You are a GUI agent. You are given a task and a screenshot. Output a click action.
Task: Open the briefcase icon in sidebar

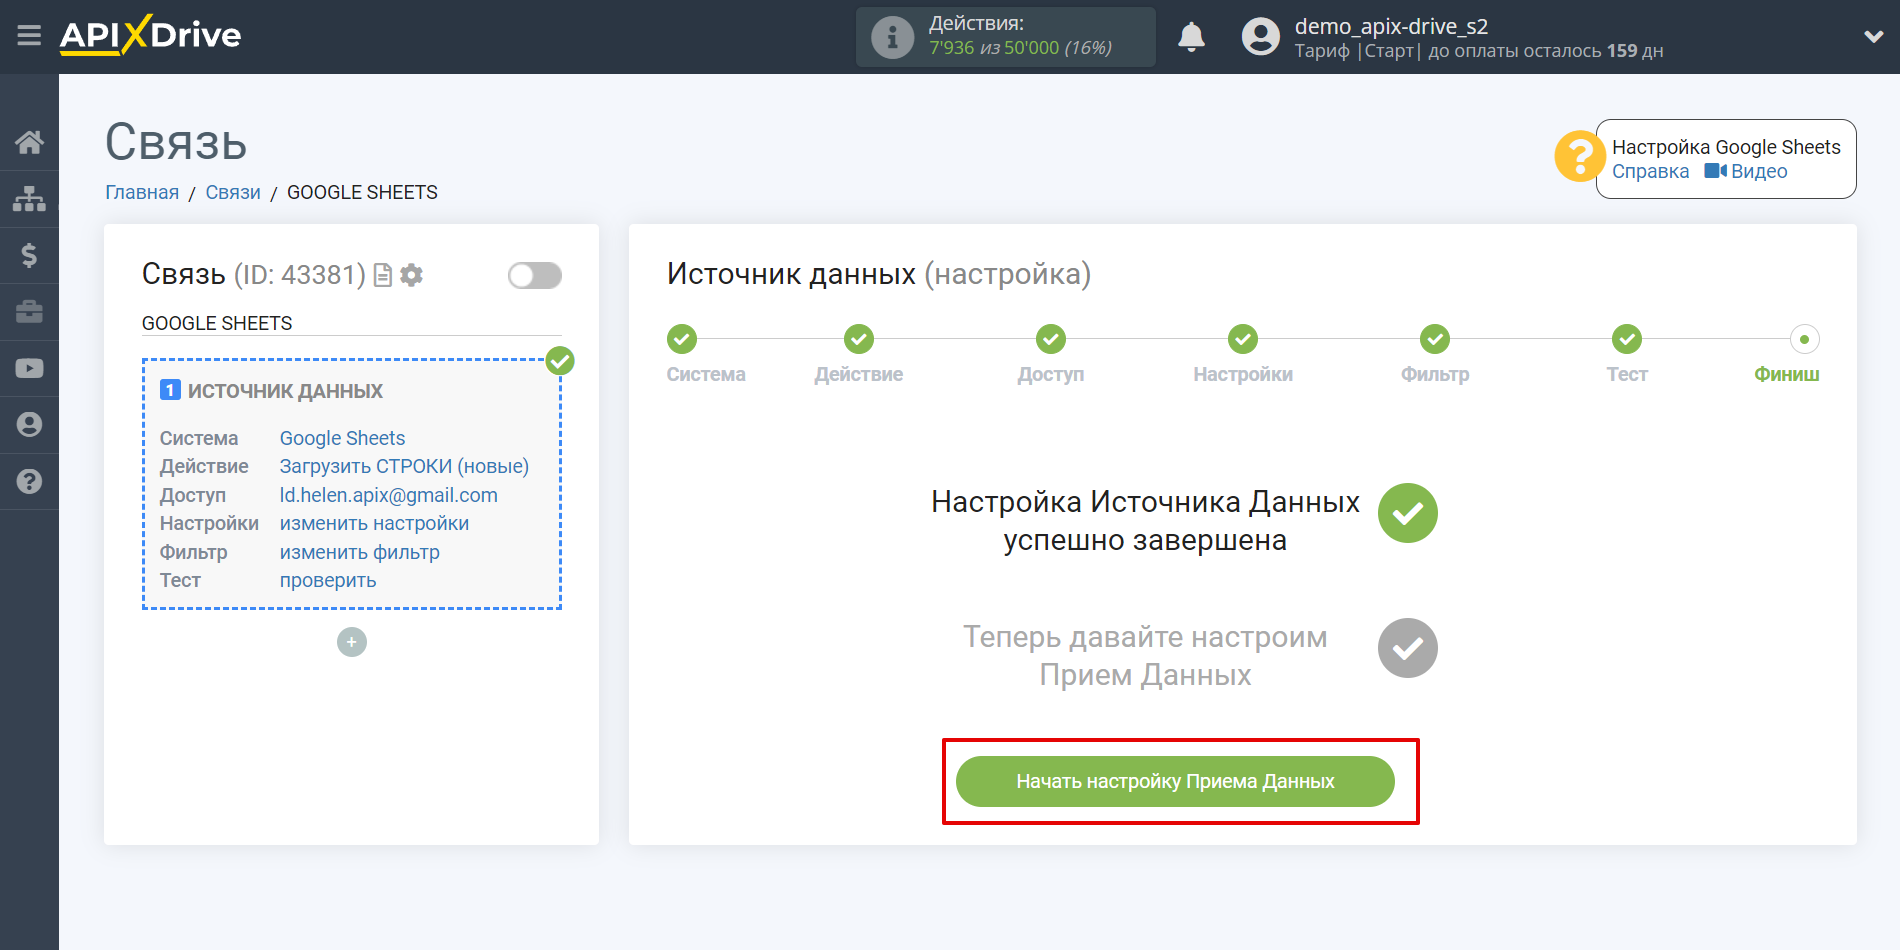29,312
